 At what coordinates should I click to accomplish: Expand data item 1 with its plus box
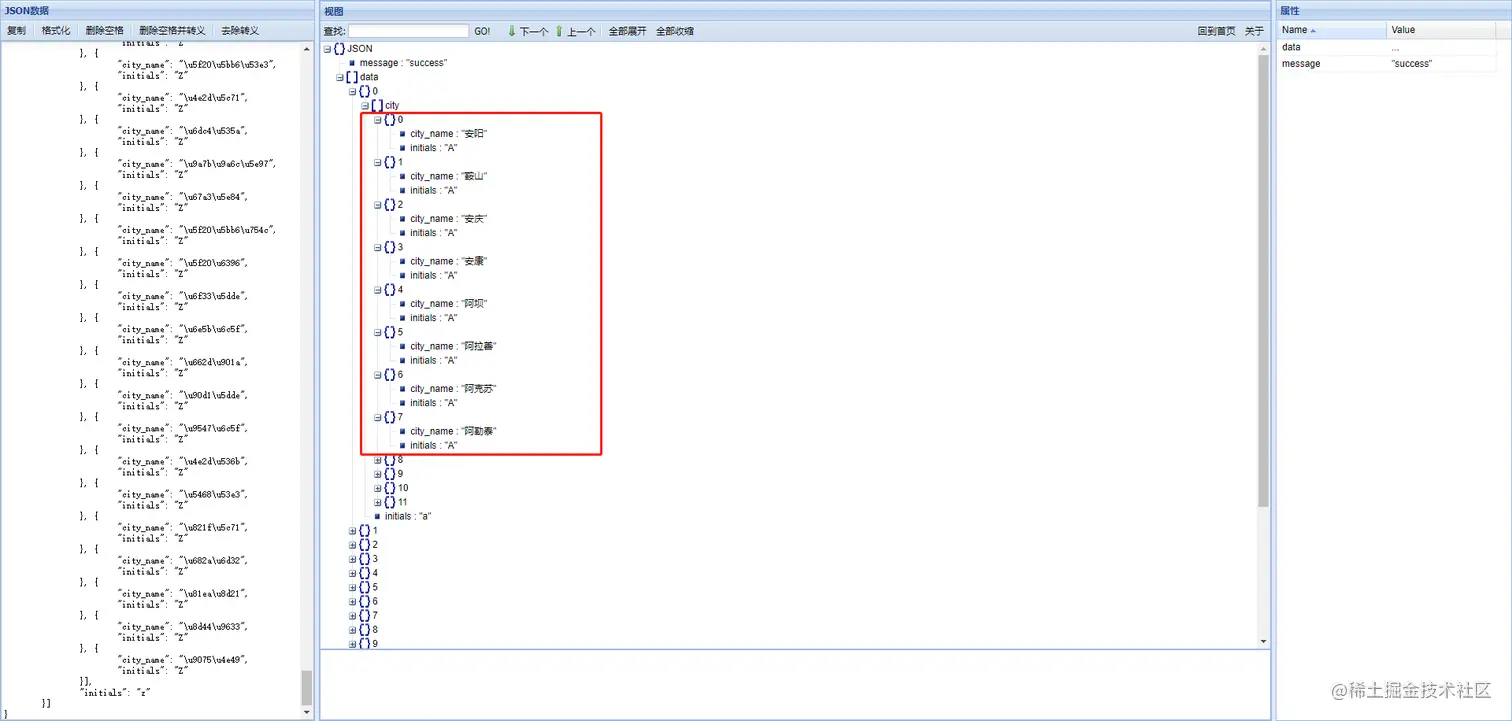point(353,531)
